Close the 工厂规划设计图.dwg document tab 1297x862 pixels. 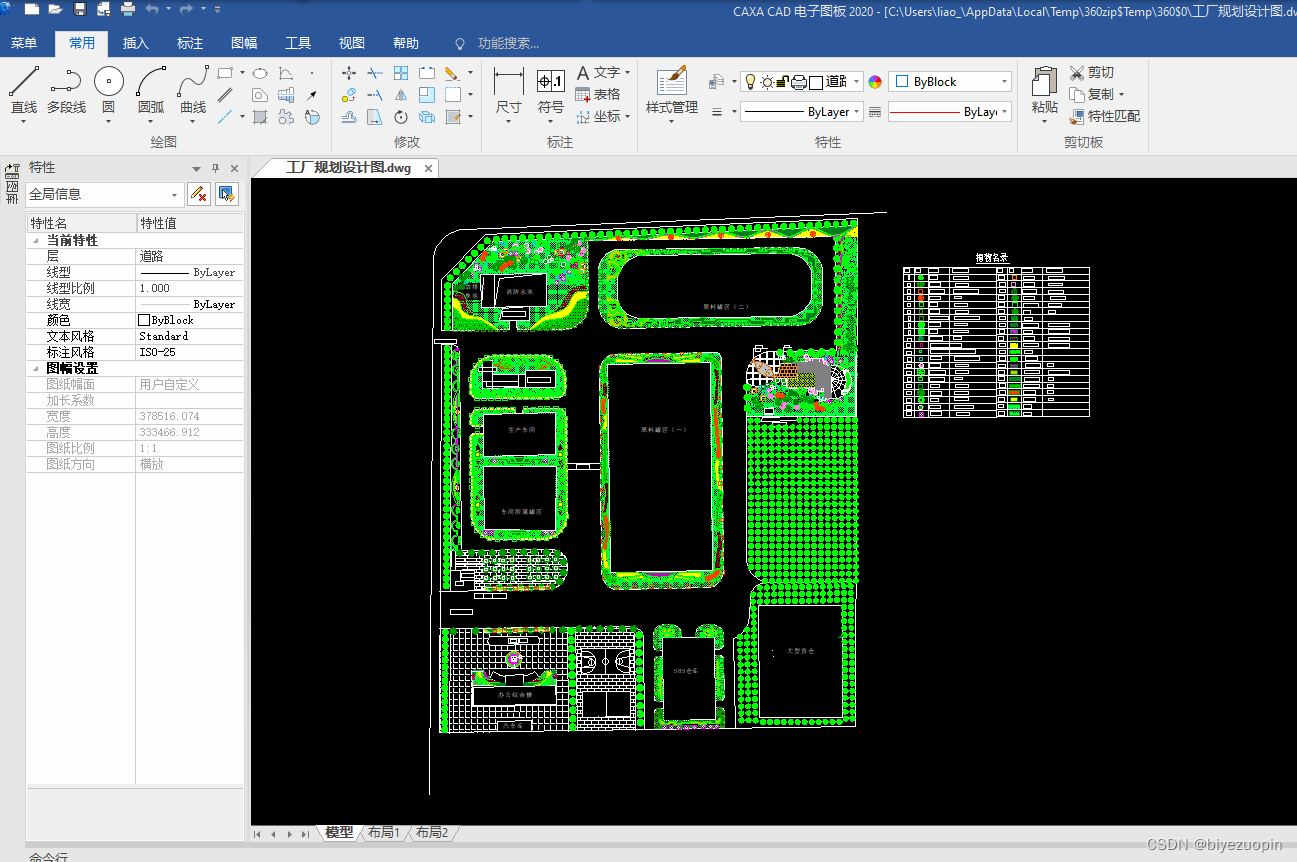pos(428,168)
